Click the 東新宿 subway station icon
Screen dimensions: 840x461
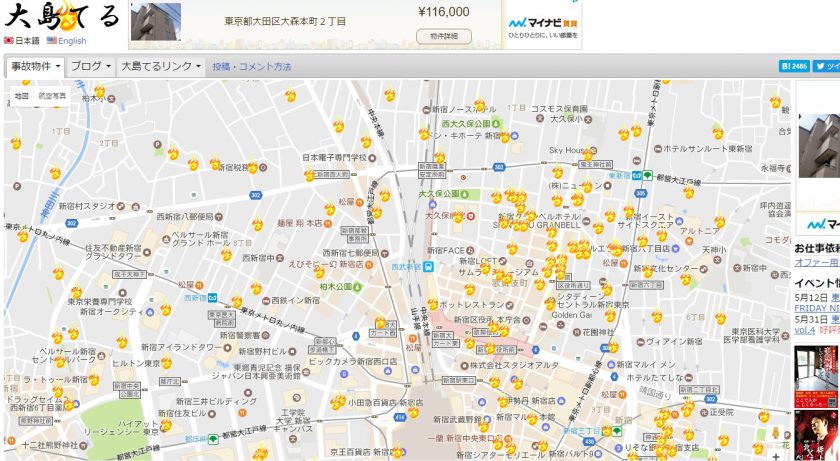[637, 175]
